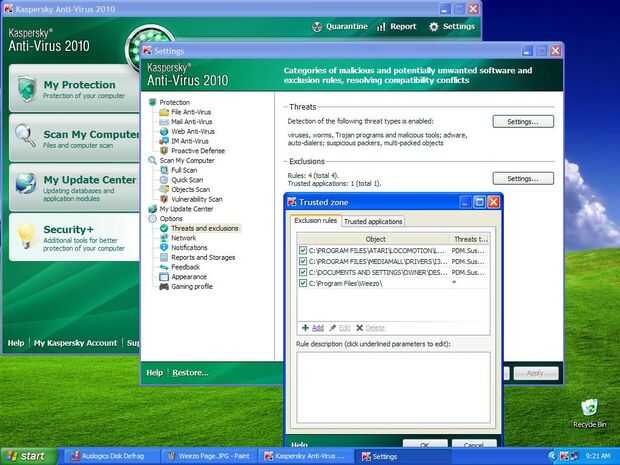Click inside Rule description box
620x465 pixels.
(x=393, y=388)
